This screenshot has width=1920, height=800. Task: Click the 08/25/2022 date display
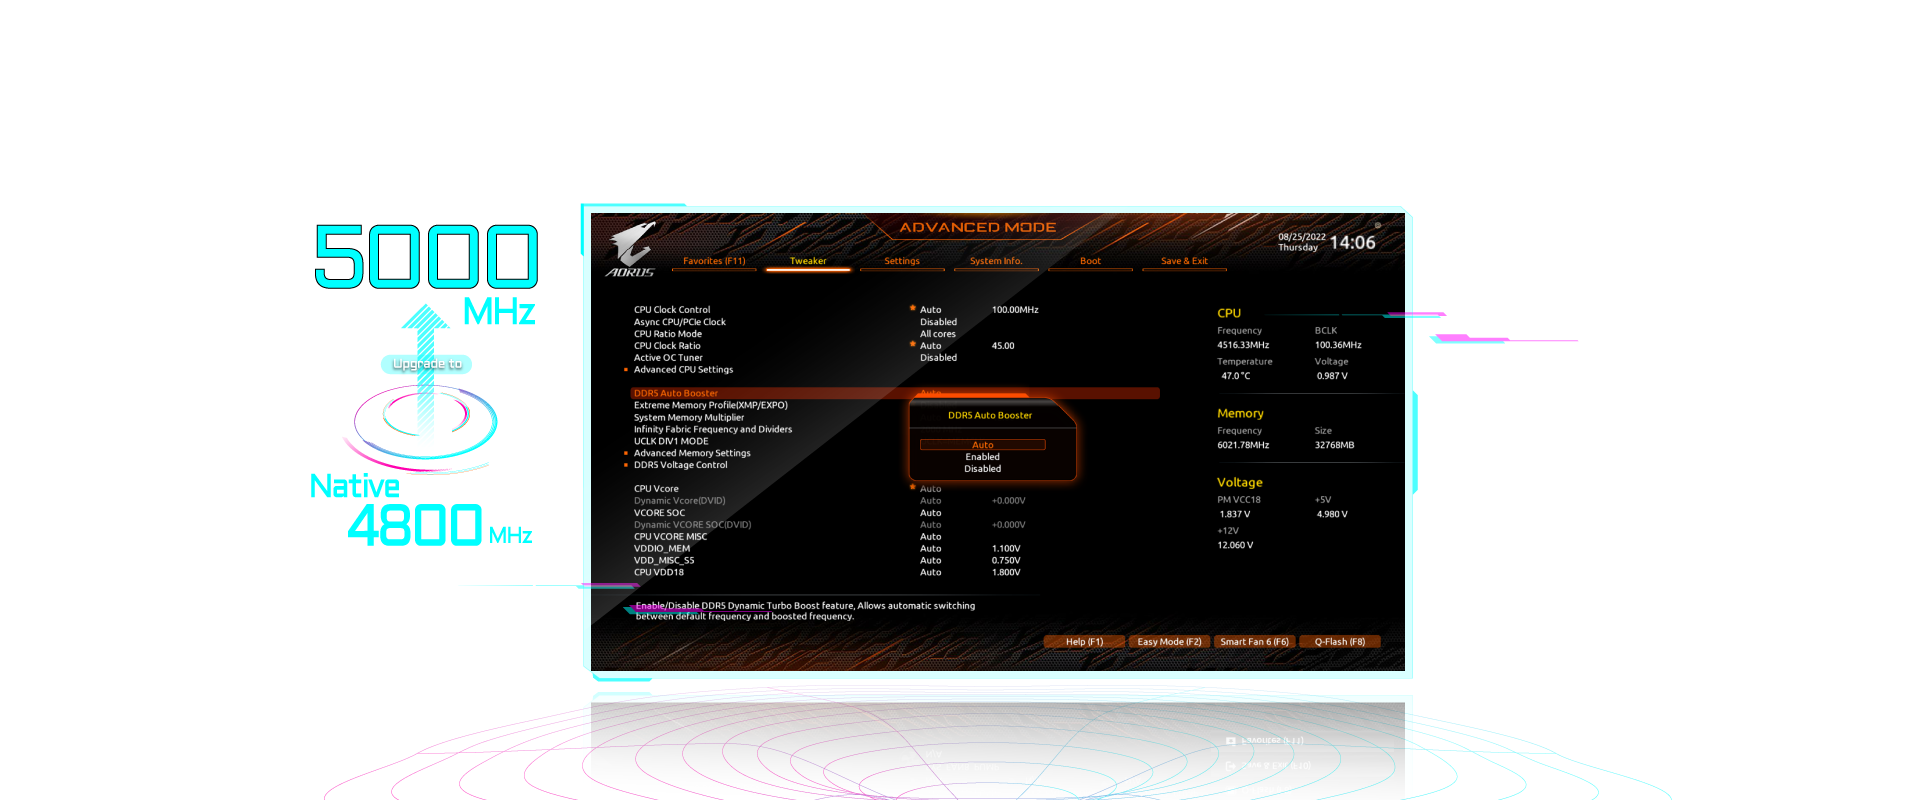click(1302, 237)
